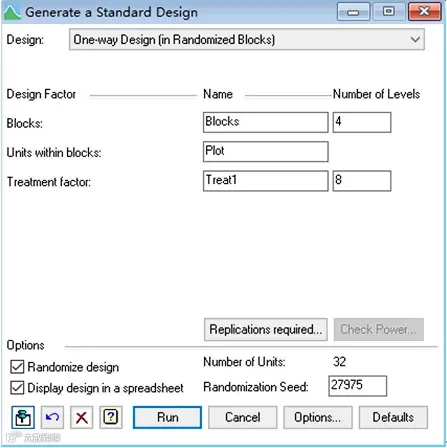
Task: Click the Replications required... button
Action: (x=266, y=329)
